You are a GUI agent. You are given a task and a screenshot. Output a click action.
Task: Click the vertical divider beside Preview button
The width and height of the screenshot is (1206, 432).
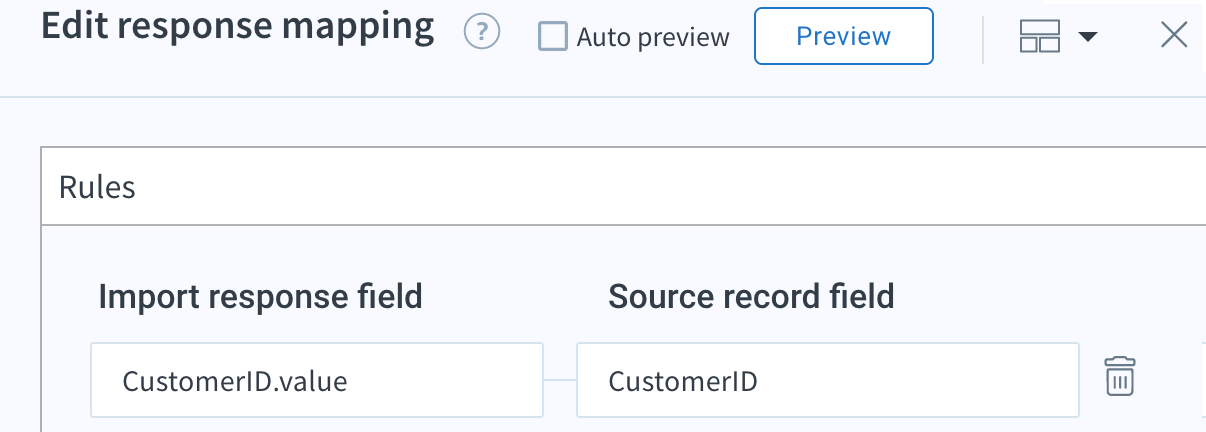[984, 38]
